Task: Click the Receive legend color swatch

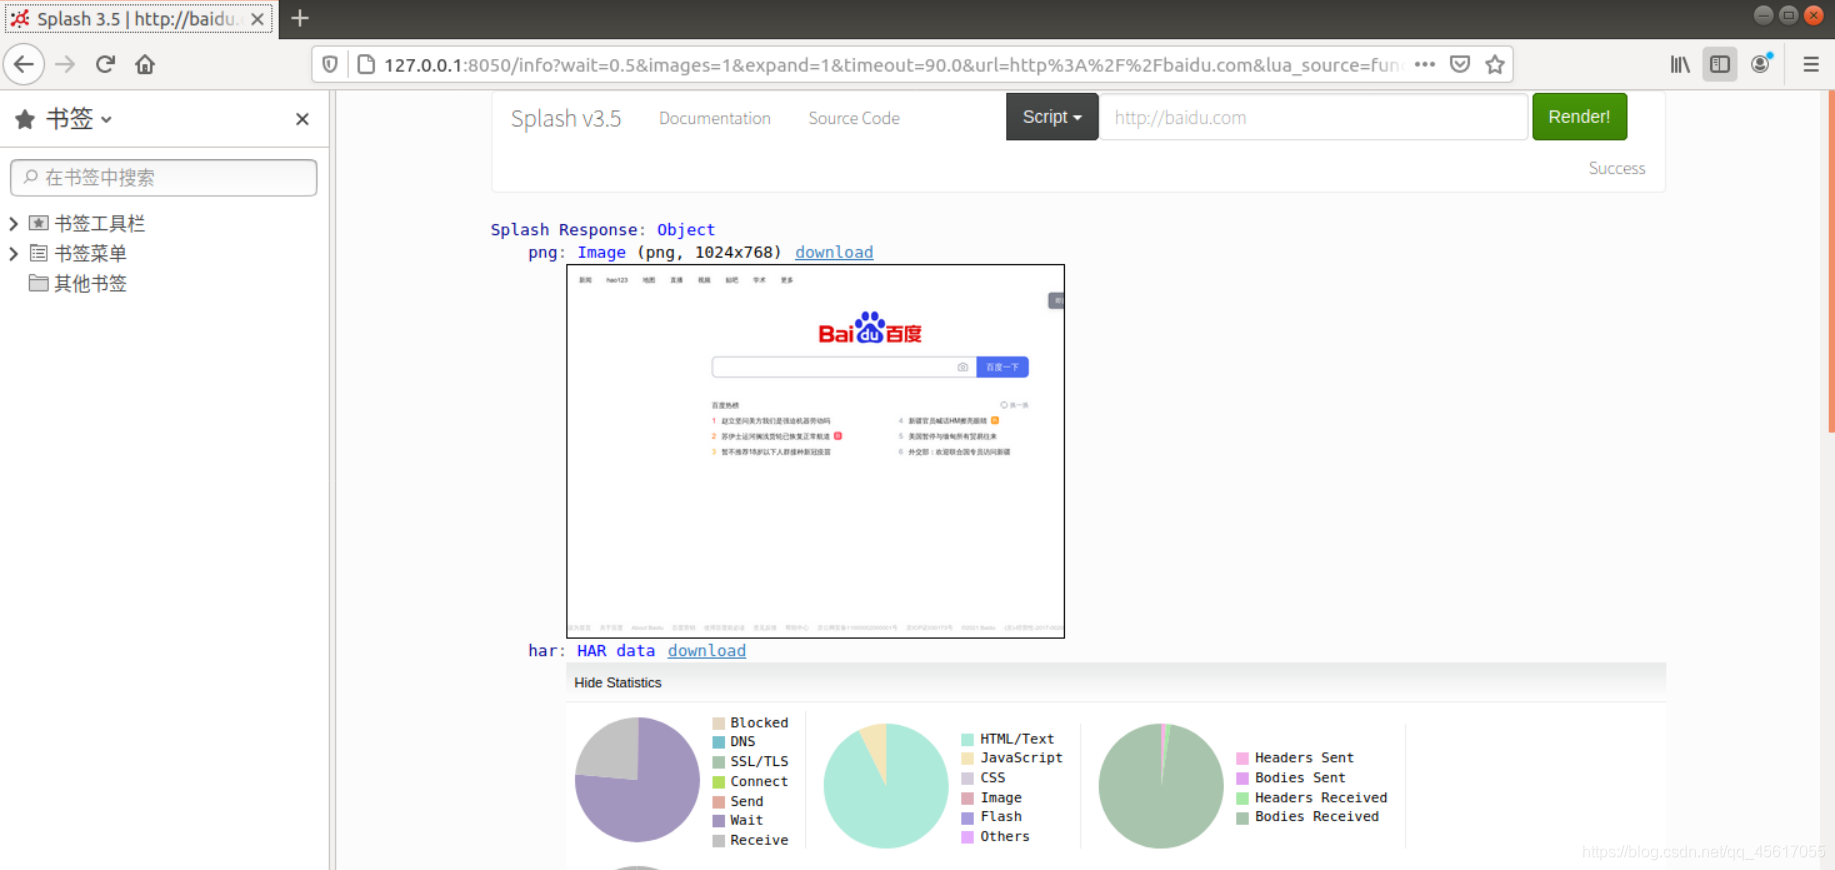Action: click(719, 841)
